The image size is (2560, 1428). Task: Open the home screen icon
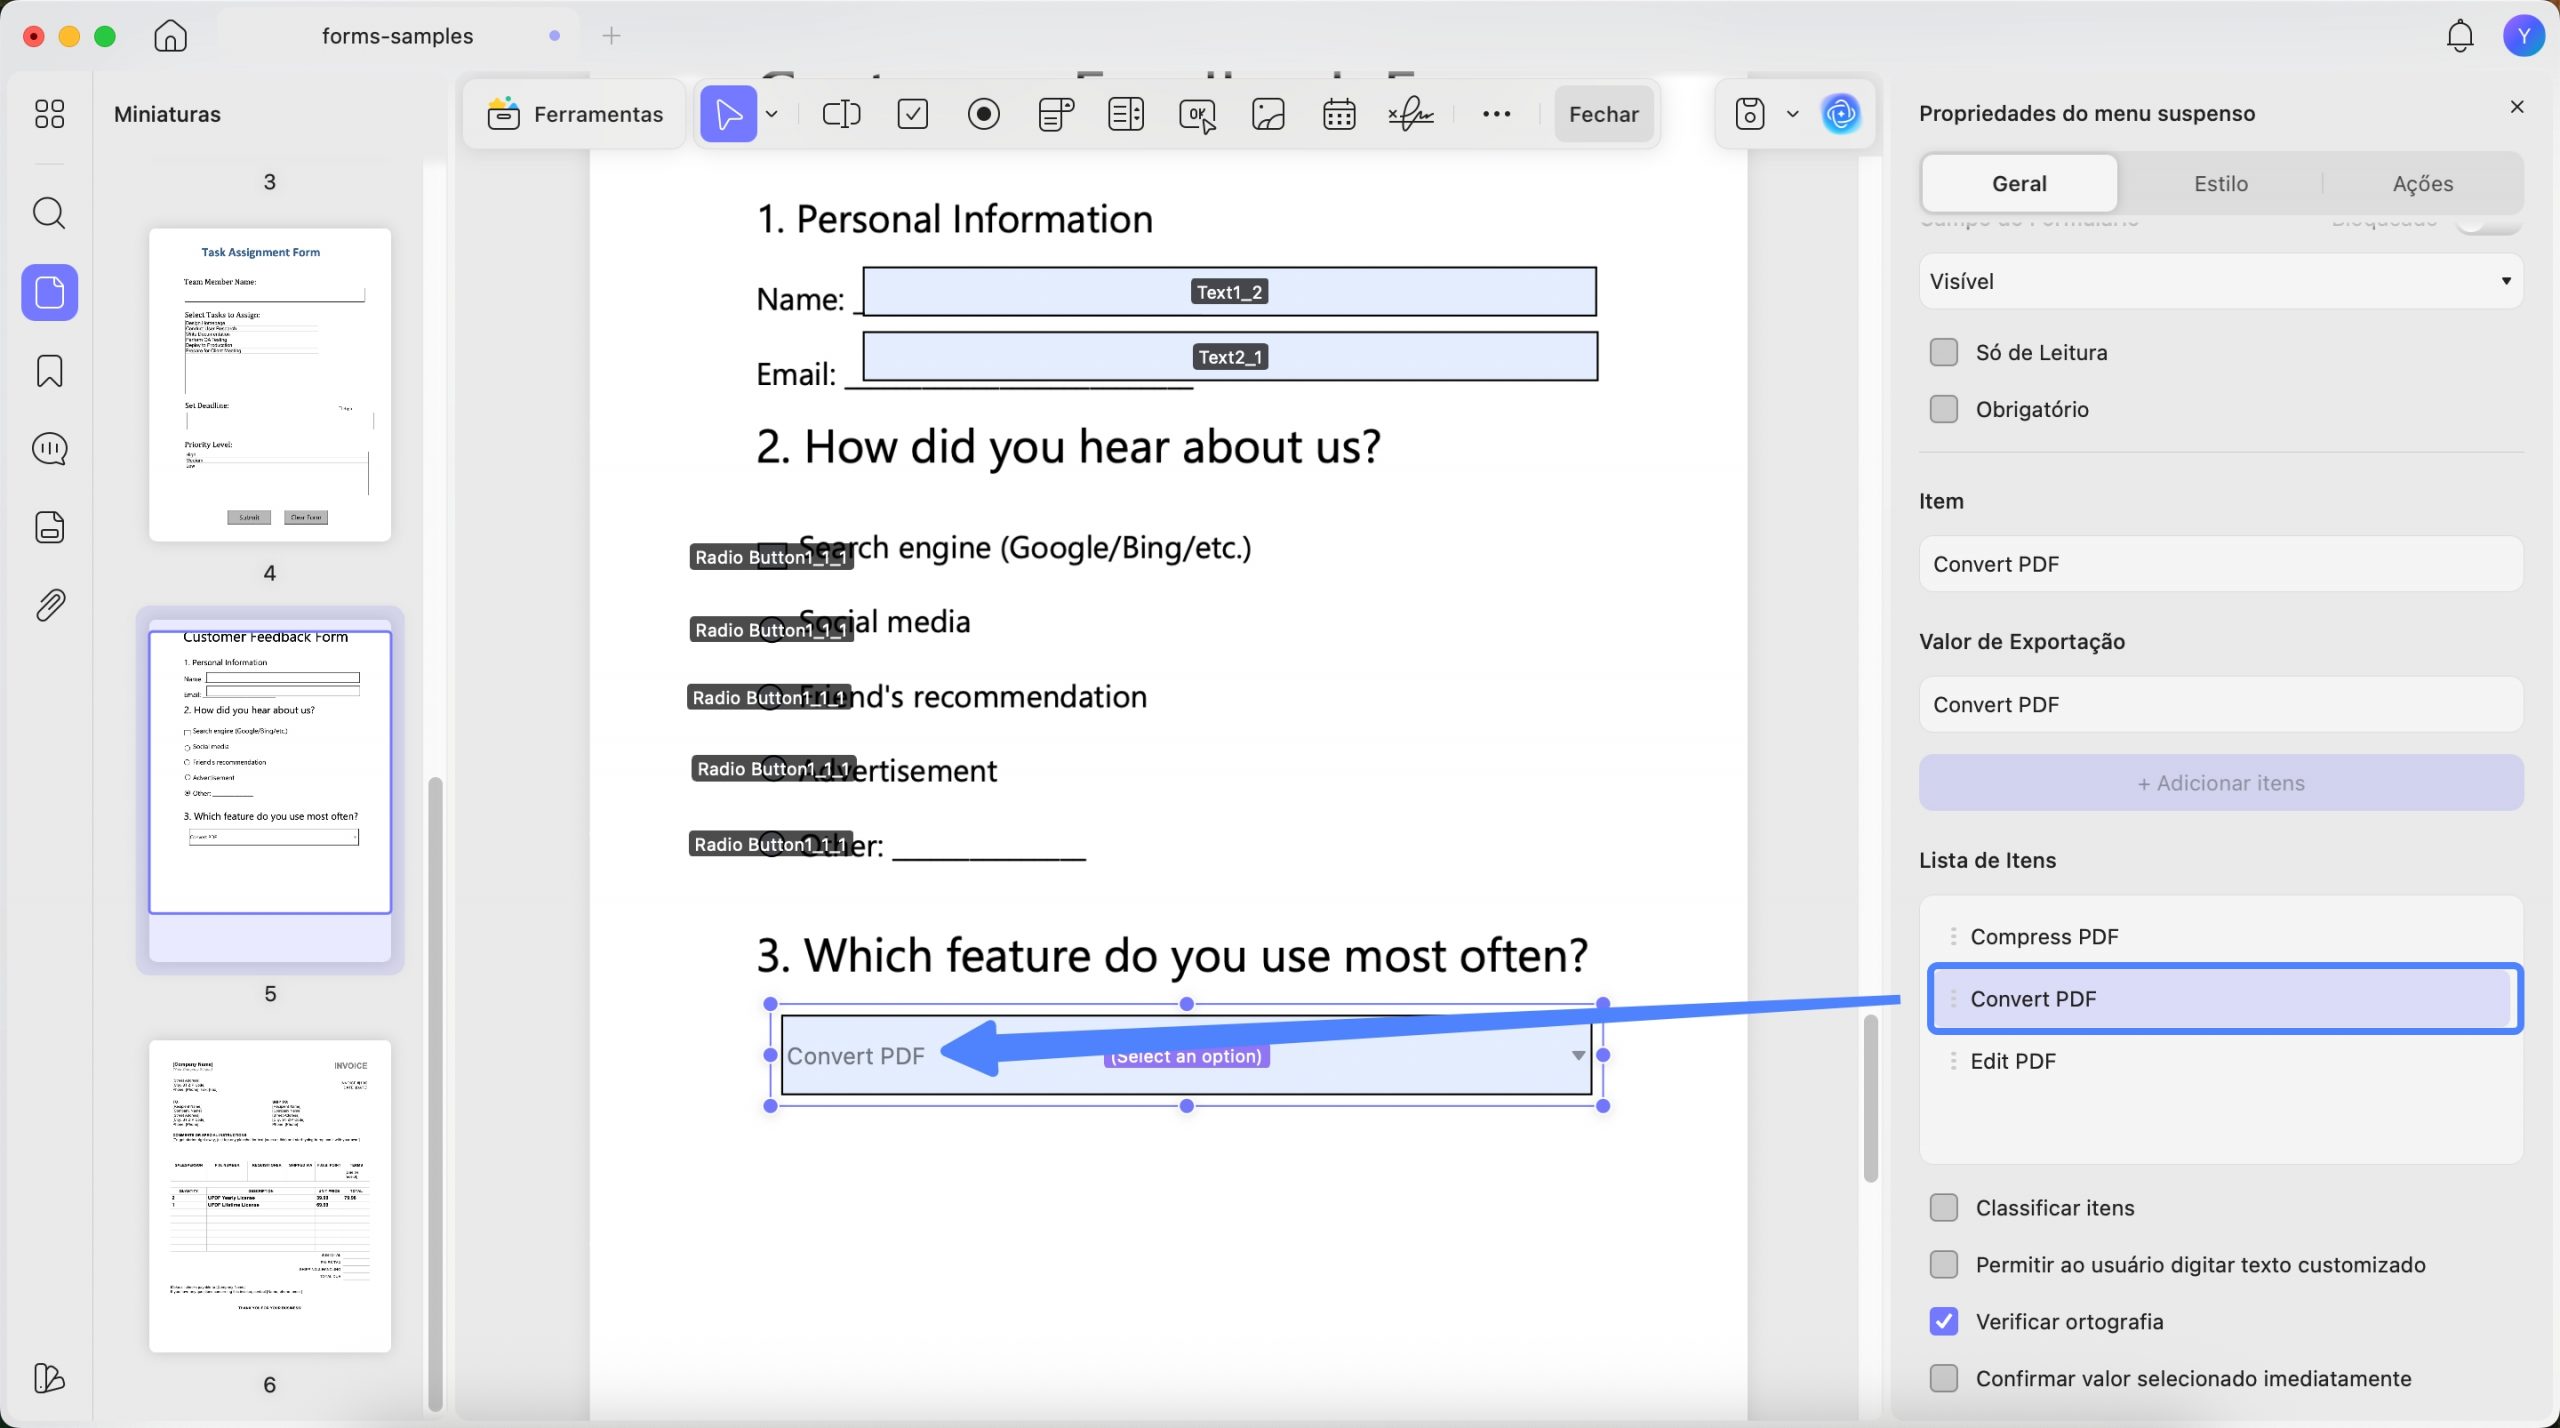pyautogui.click(x=170, y=36)
